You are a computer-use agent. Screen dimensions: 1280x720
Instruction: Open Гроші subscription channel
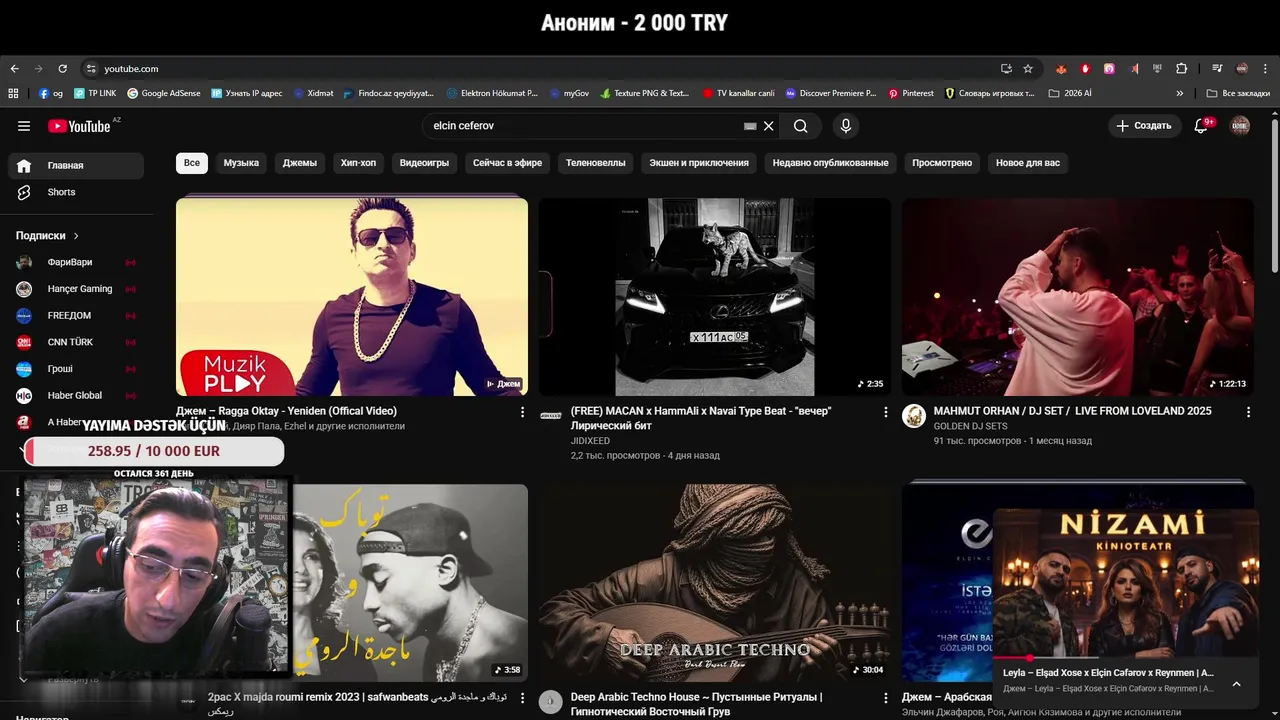pos(76,369)
